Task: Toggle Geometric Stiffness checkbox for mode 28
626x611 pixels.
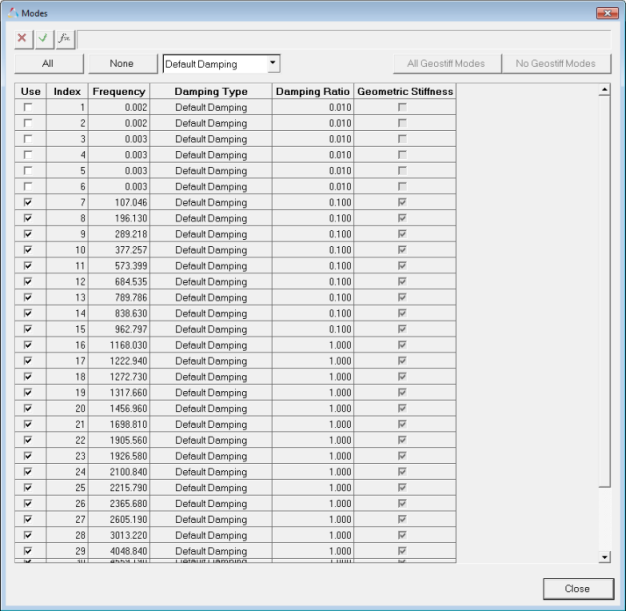Action: click(x=402, y=535)
